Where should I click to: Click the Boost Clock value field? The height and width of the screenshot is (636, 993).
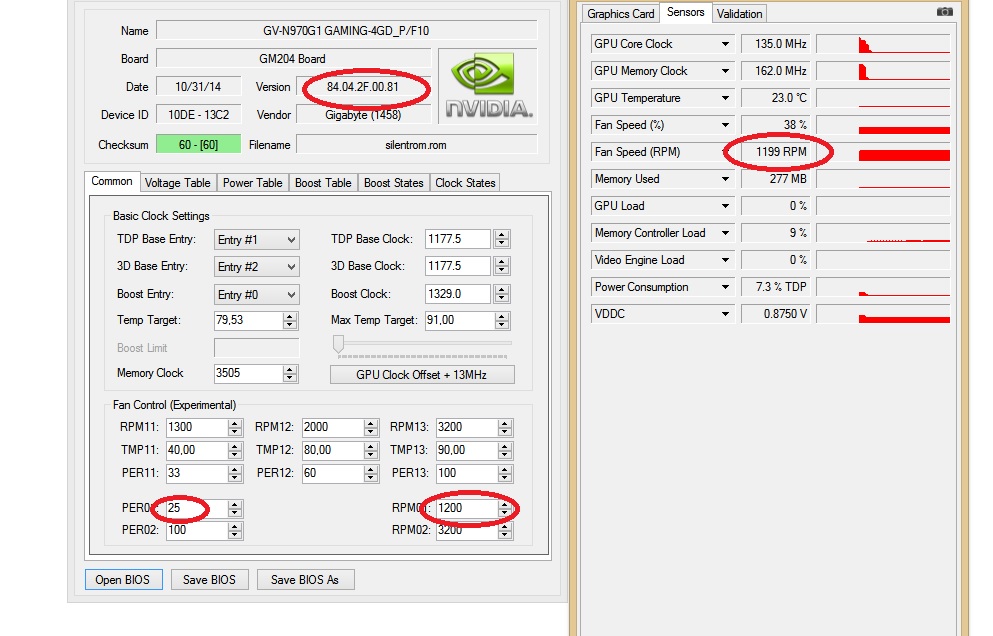pos(460,294)
